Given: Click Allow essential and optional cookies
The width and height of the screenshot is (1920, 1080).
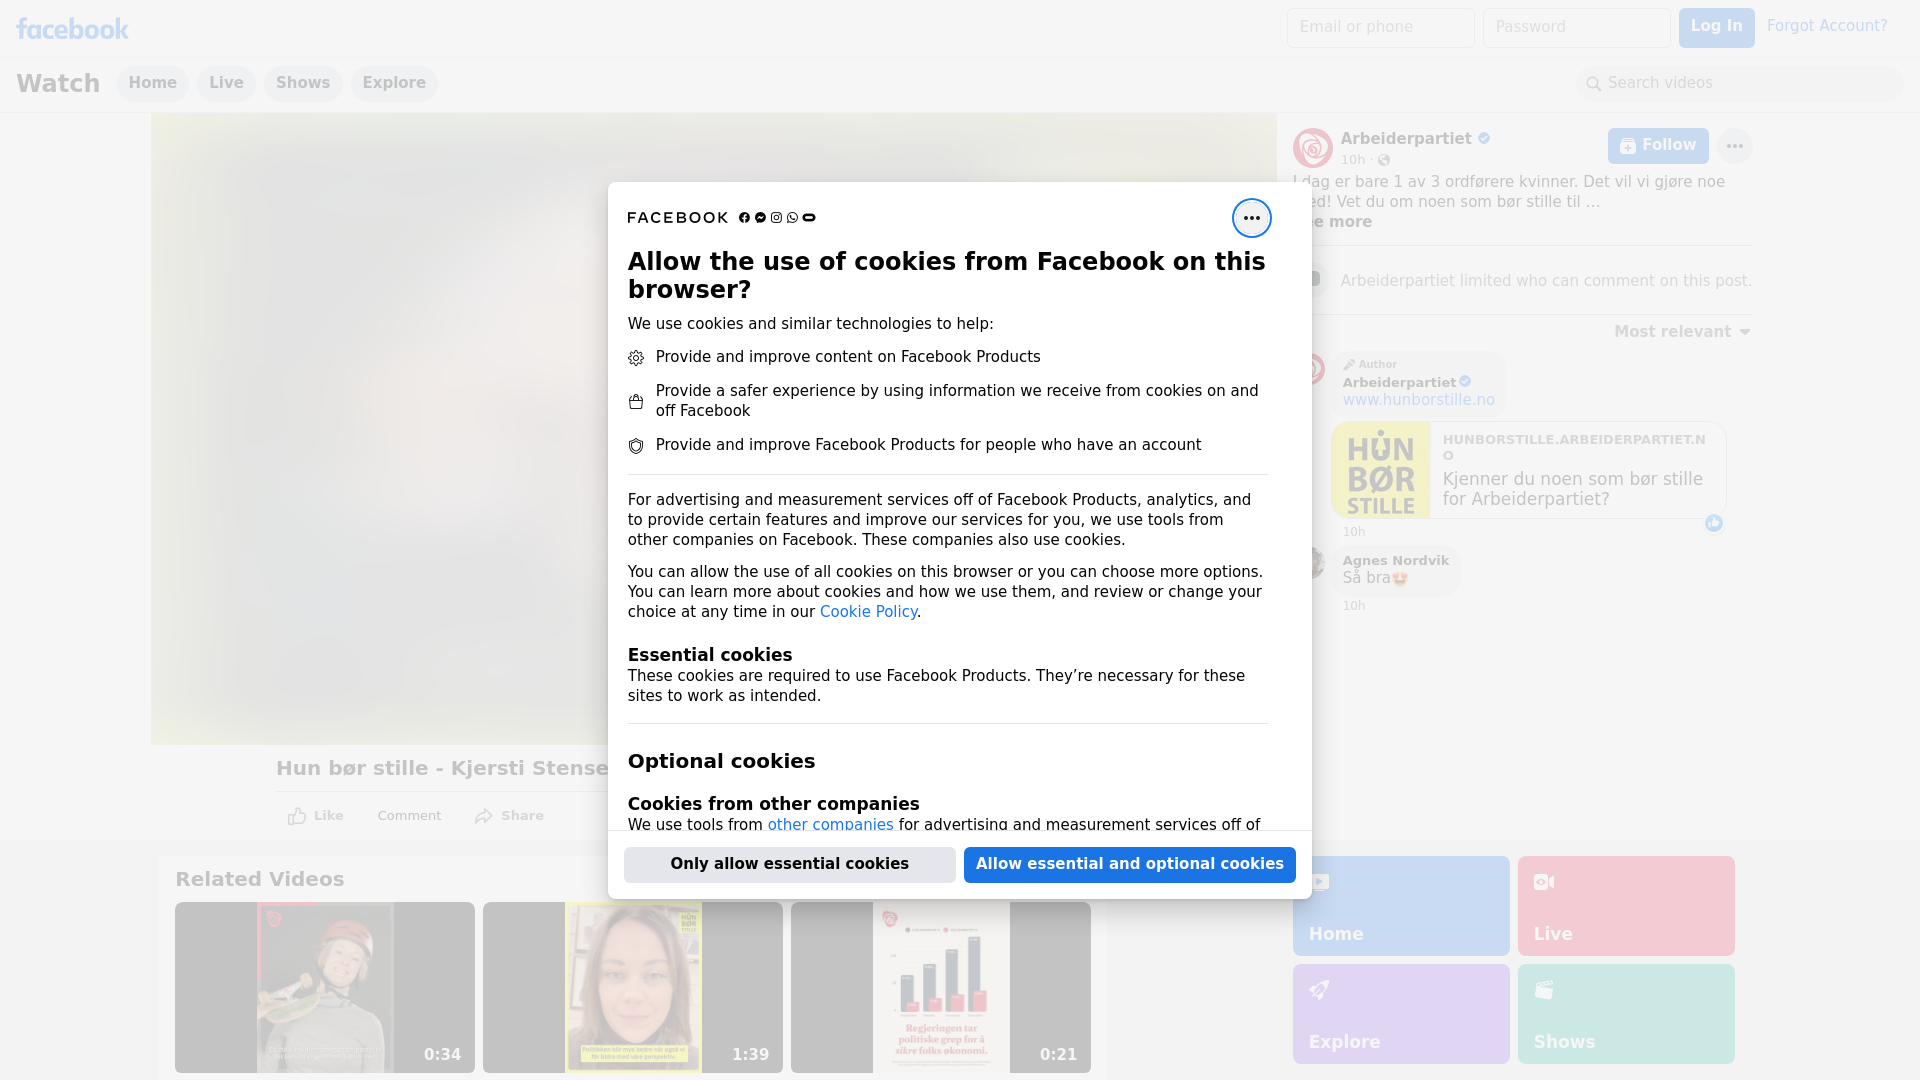Looking at the screenshot, I should (1129, 865).
